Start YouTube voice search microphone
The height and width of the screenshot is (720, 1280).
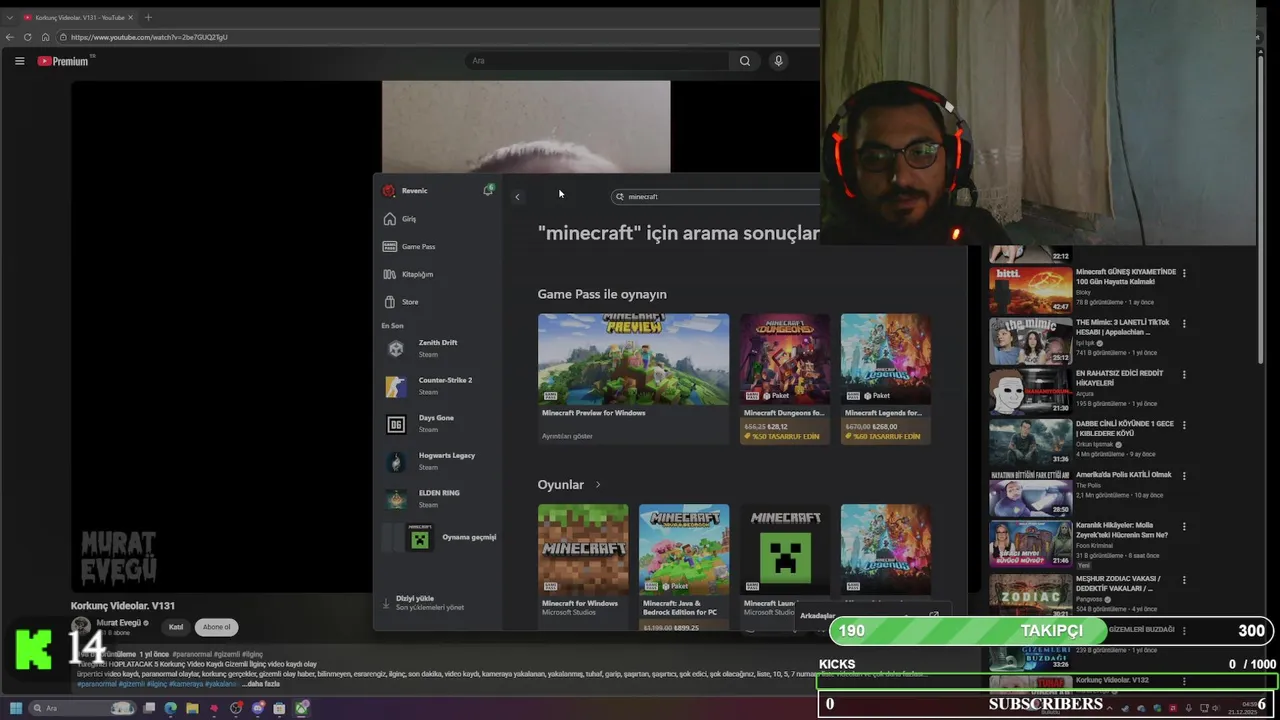[x=778, y=61]
